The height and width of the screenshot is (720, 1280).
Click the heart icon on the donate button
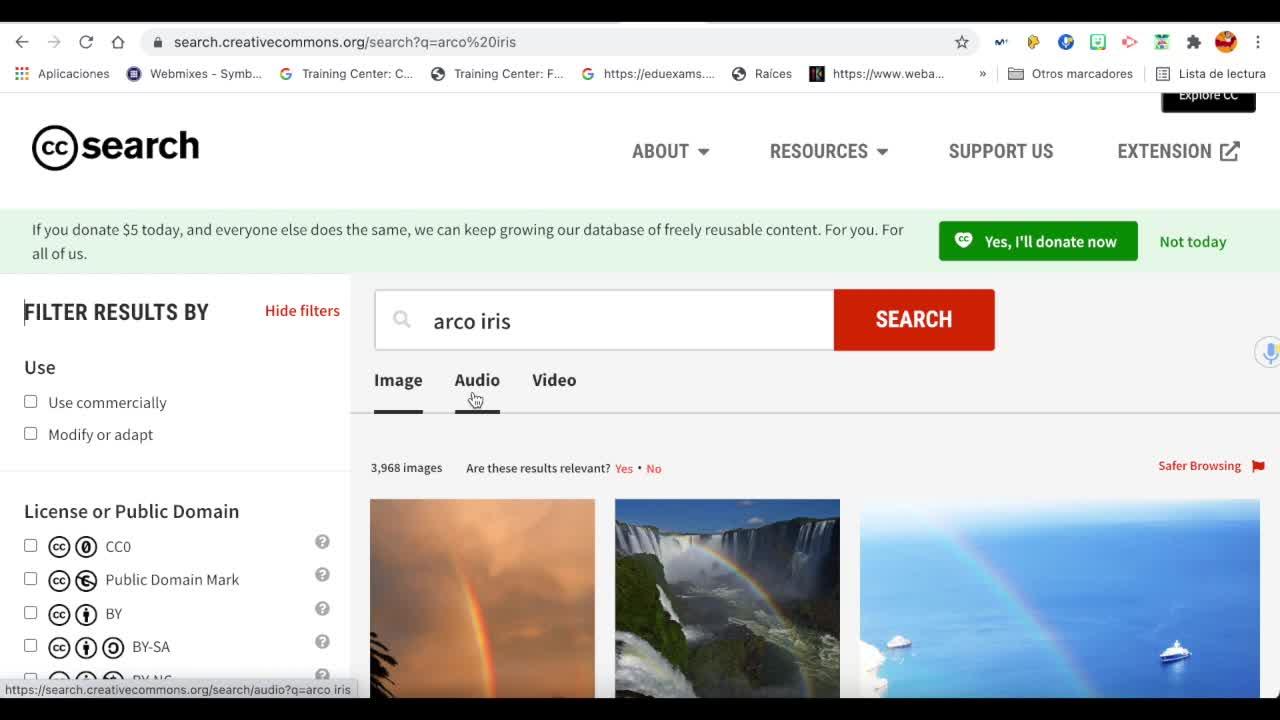(x=963, y=240)
